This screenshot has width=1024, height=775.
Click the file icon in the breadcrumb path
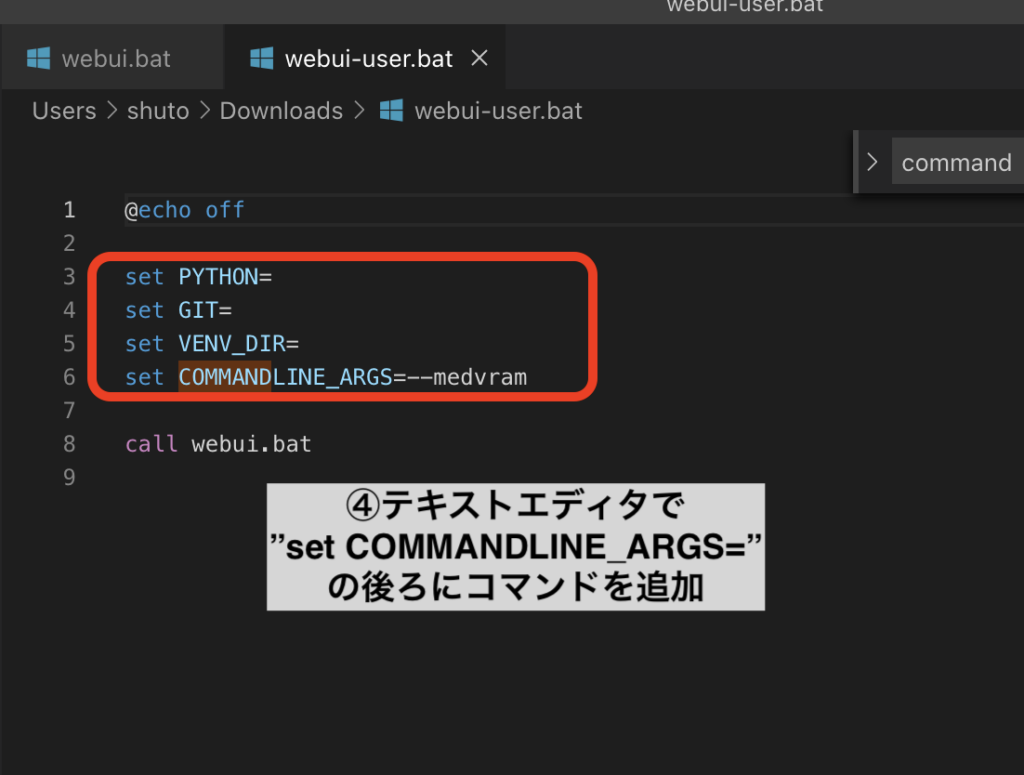[x=391, y=111]
